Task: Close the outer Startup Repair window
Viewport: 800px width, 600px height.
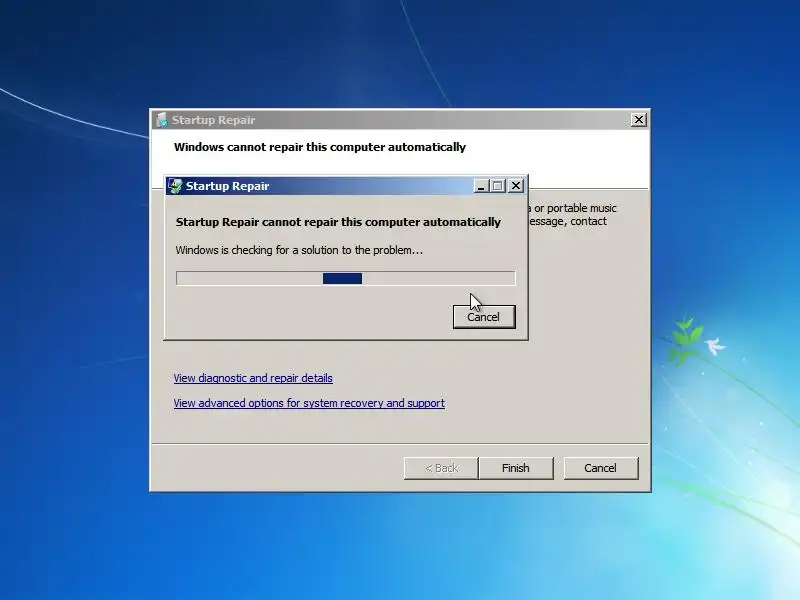Action: [638, 120]
